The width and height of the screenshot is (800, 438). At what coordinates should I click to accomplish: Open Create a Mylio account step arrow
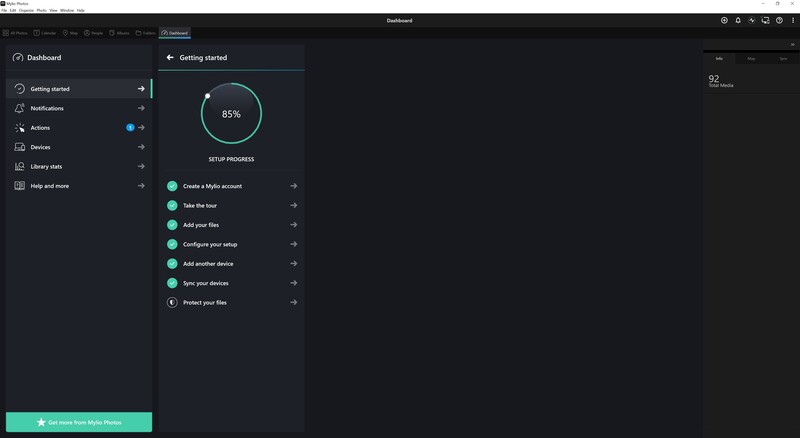(294, 186)
